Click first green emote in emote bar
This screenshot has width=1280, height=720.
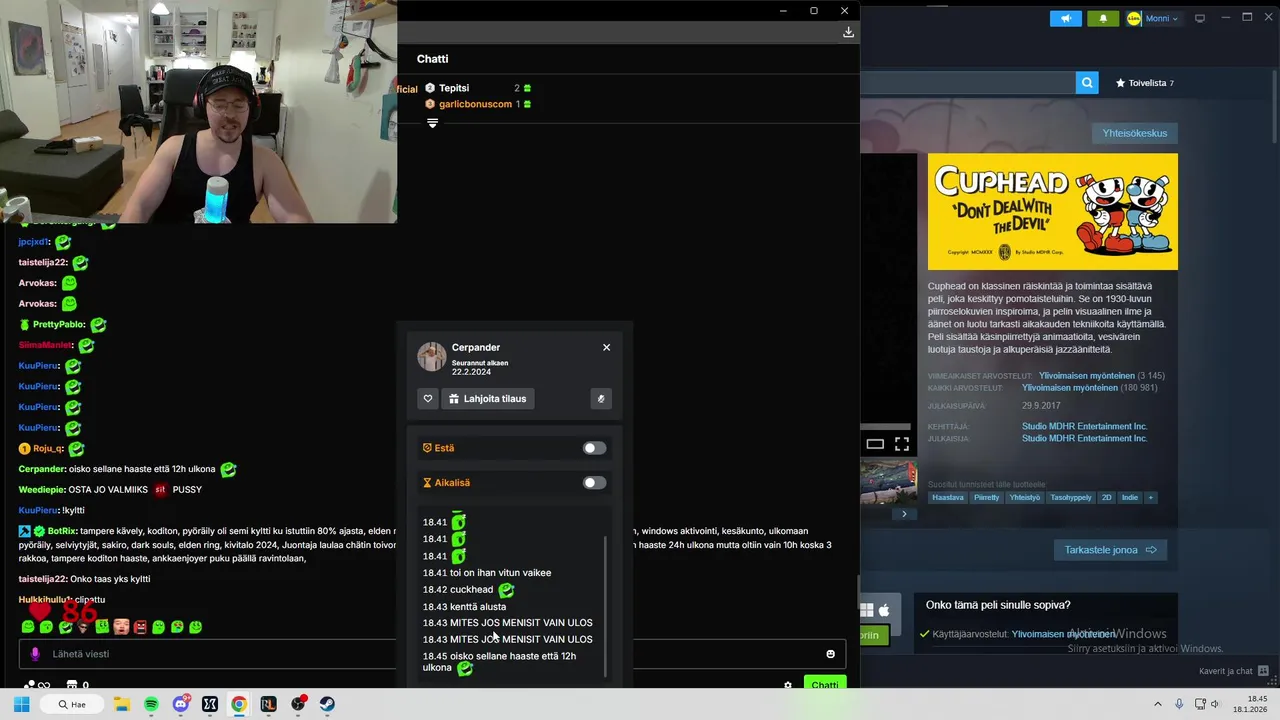pyautogui.click(x=28, y=627)
